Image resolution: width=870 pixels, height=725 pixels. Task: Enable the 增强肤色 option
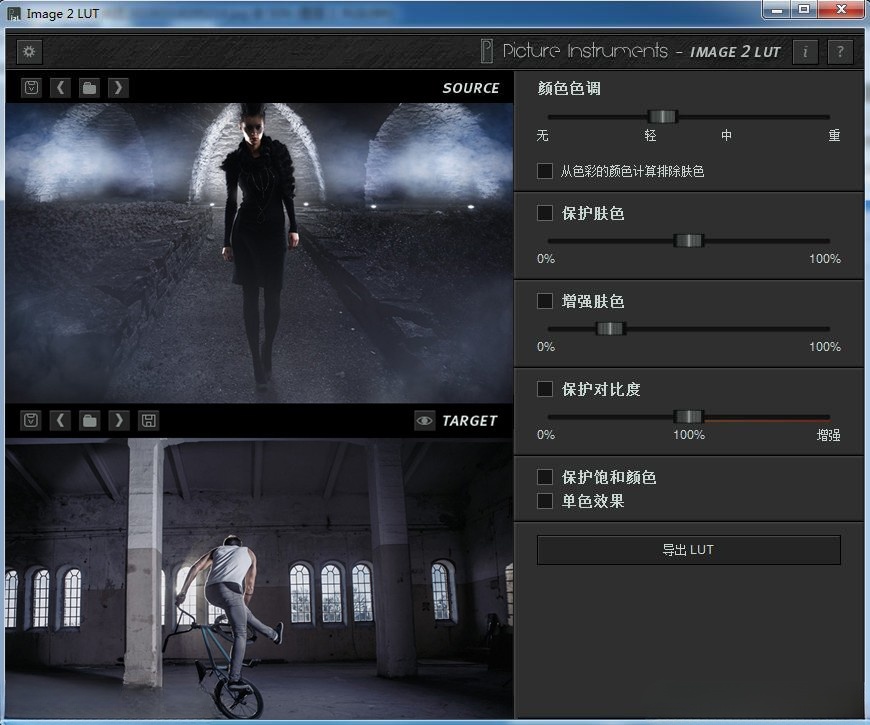[545, 301]
